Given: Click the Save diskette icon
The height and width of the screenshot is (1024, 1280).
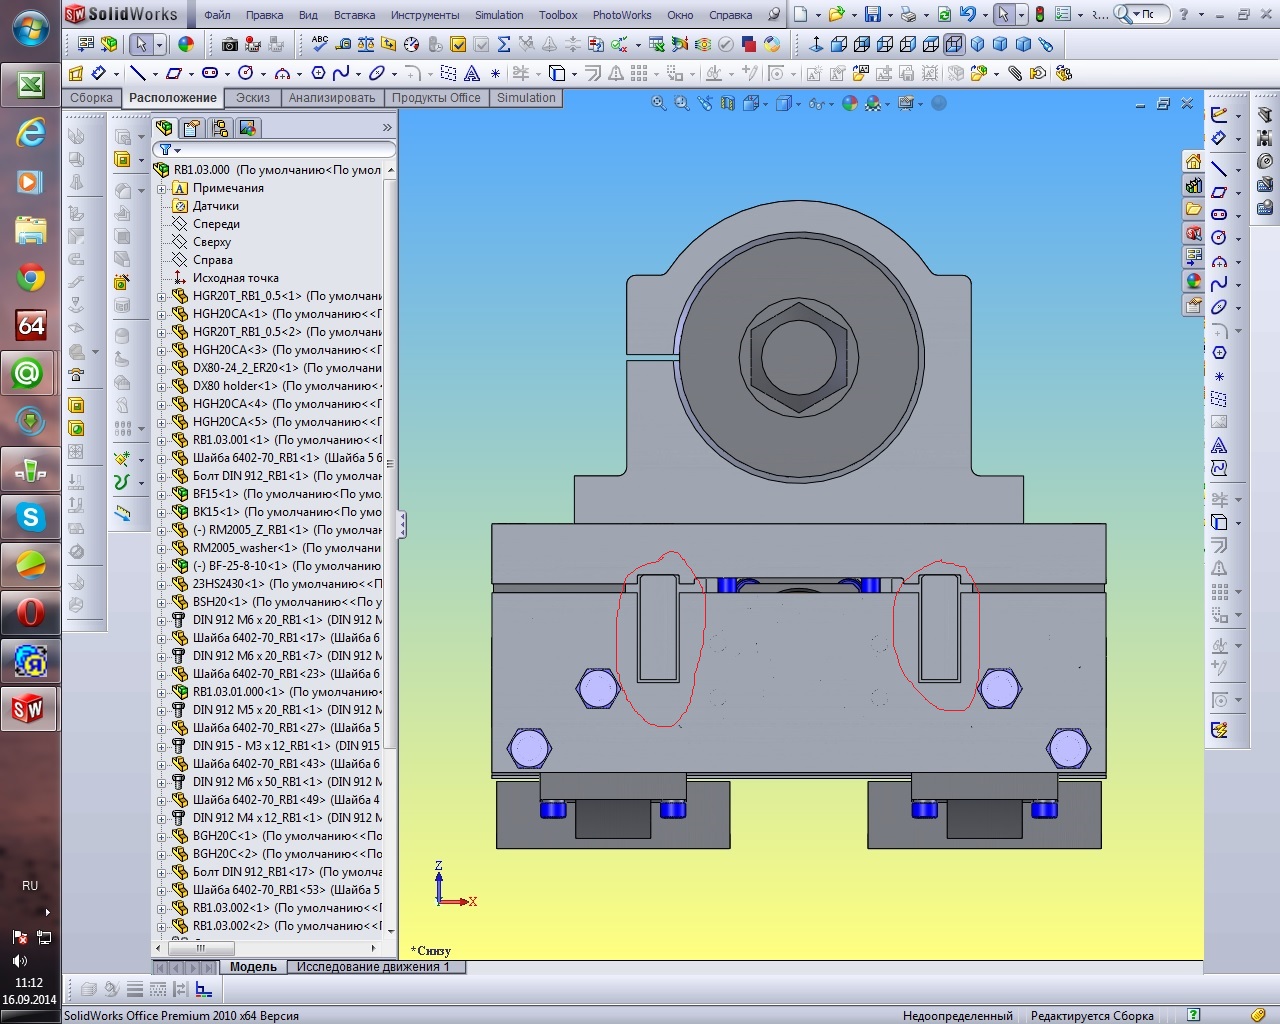Looking at the screenshot, I should point(873,14).
